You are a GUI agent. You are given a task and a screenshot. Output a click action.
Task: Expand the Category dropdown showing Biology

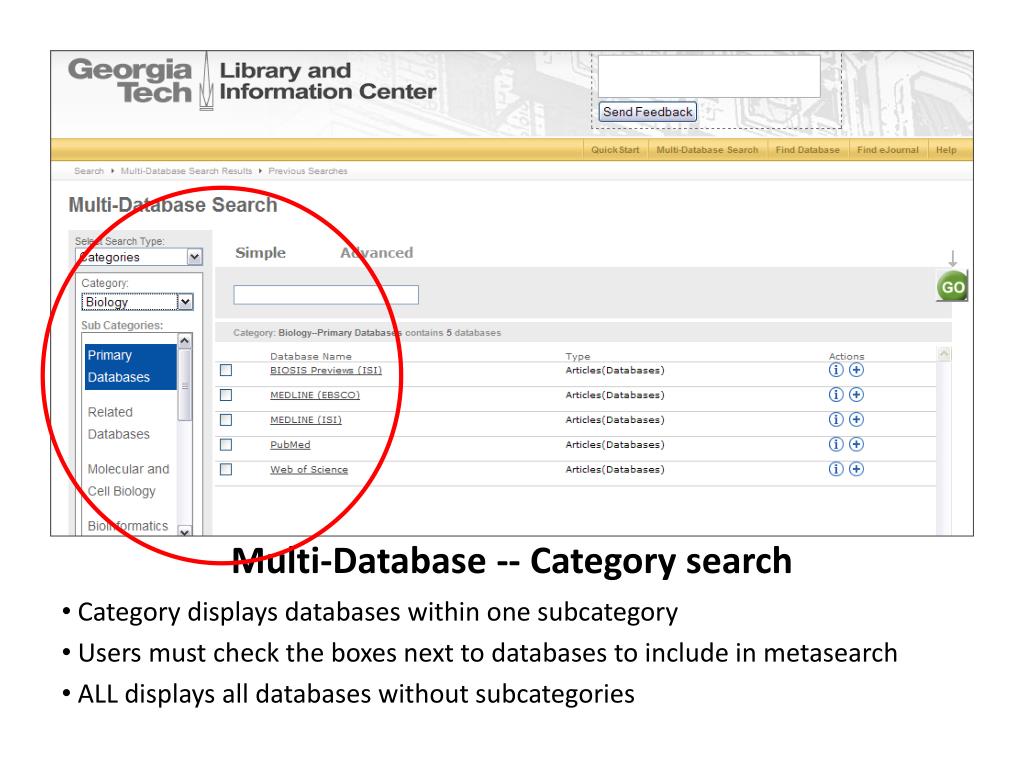[x=137, y=302]
